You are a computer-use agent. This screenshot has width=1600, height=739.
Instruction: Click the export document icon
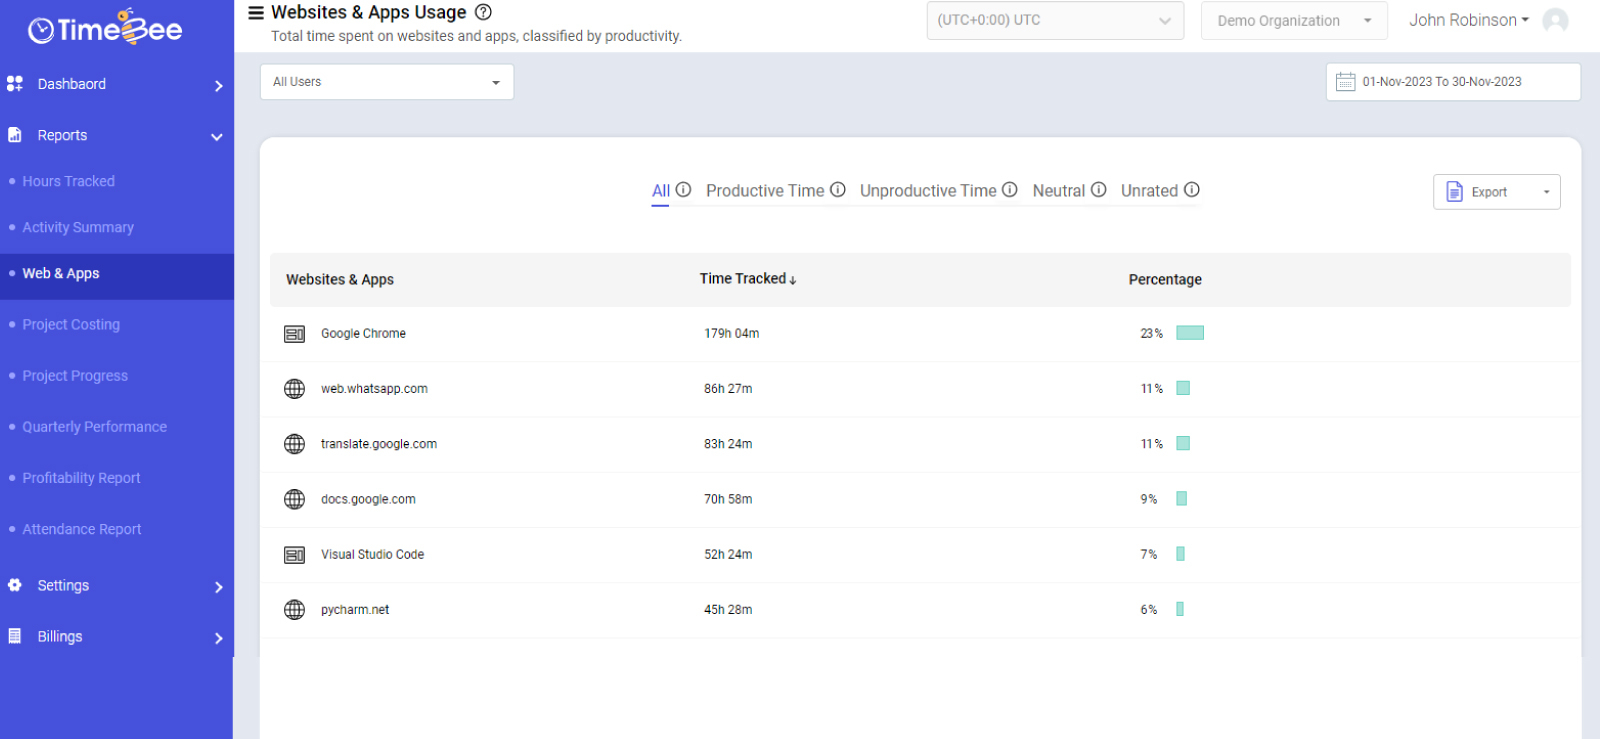[1455, 192]
